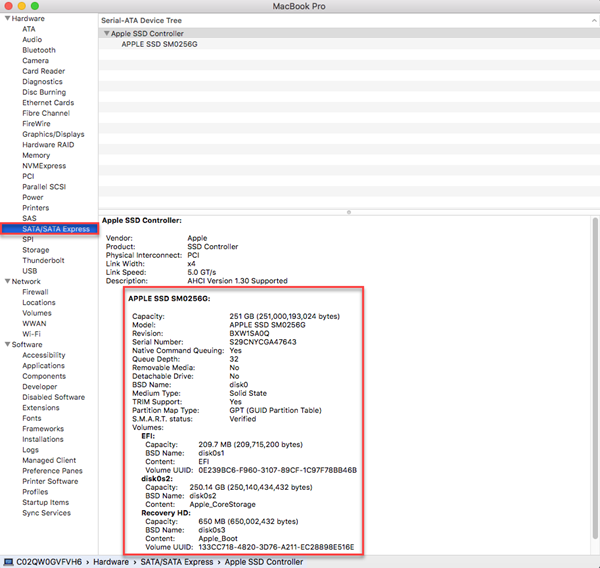The image size is (600, 568).
Task: Open Firewall under Network
Action: 35,292
